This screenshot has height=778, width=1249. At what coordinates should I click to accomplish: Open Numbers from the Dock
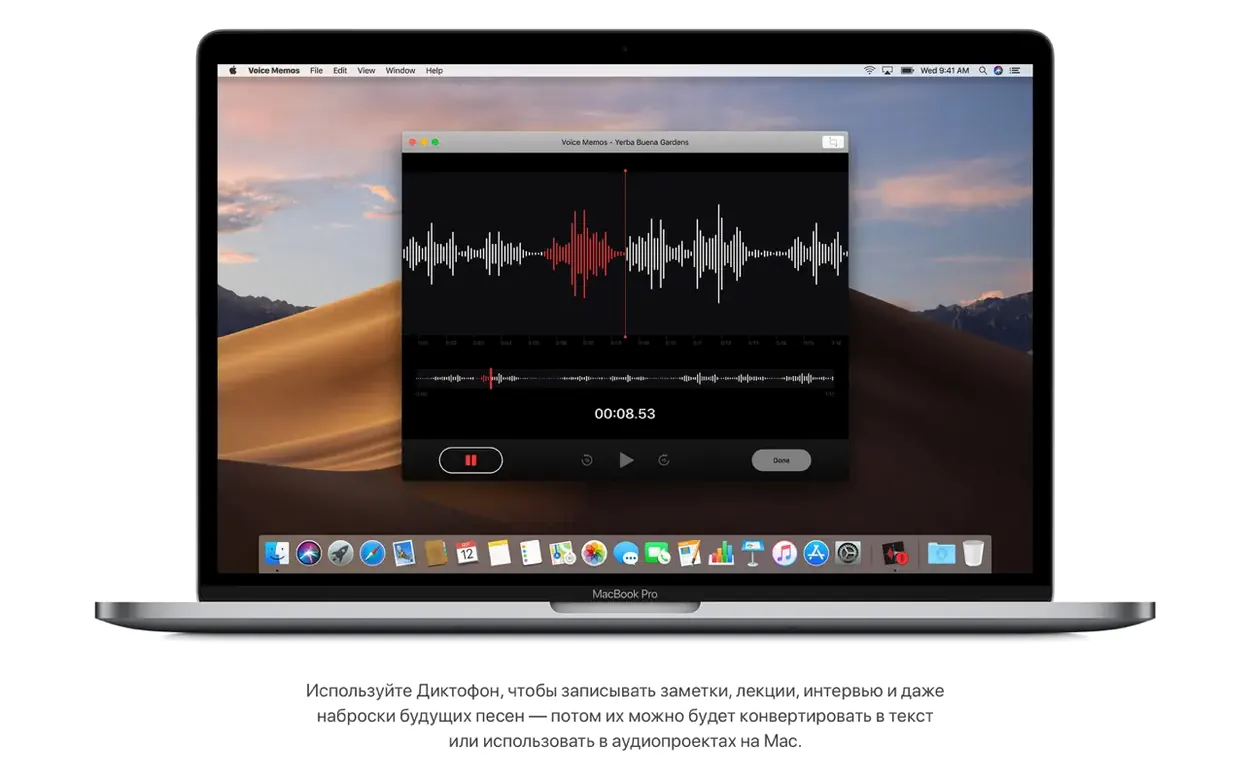click(x=721, y=553)
